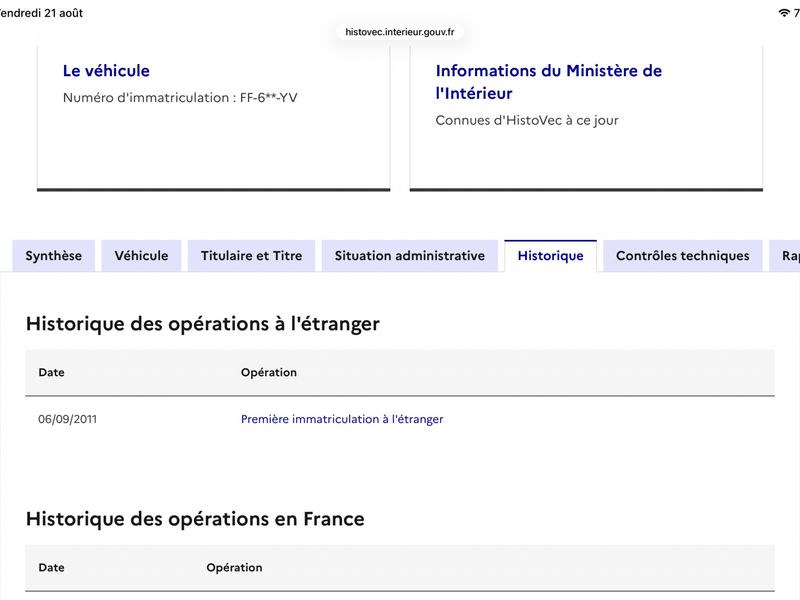The height and width of the screenshot is (600, 800).
Task: Click Connues d'HistoVec à ce jour text
Action: pos(527,120)
